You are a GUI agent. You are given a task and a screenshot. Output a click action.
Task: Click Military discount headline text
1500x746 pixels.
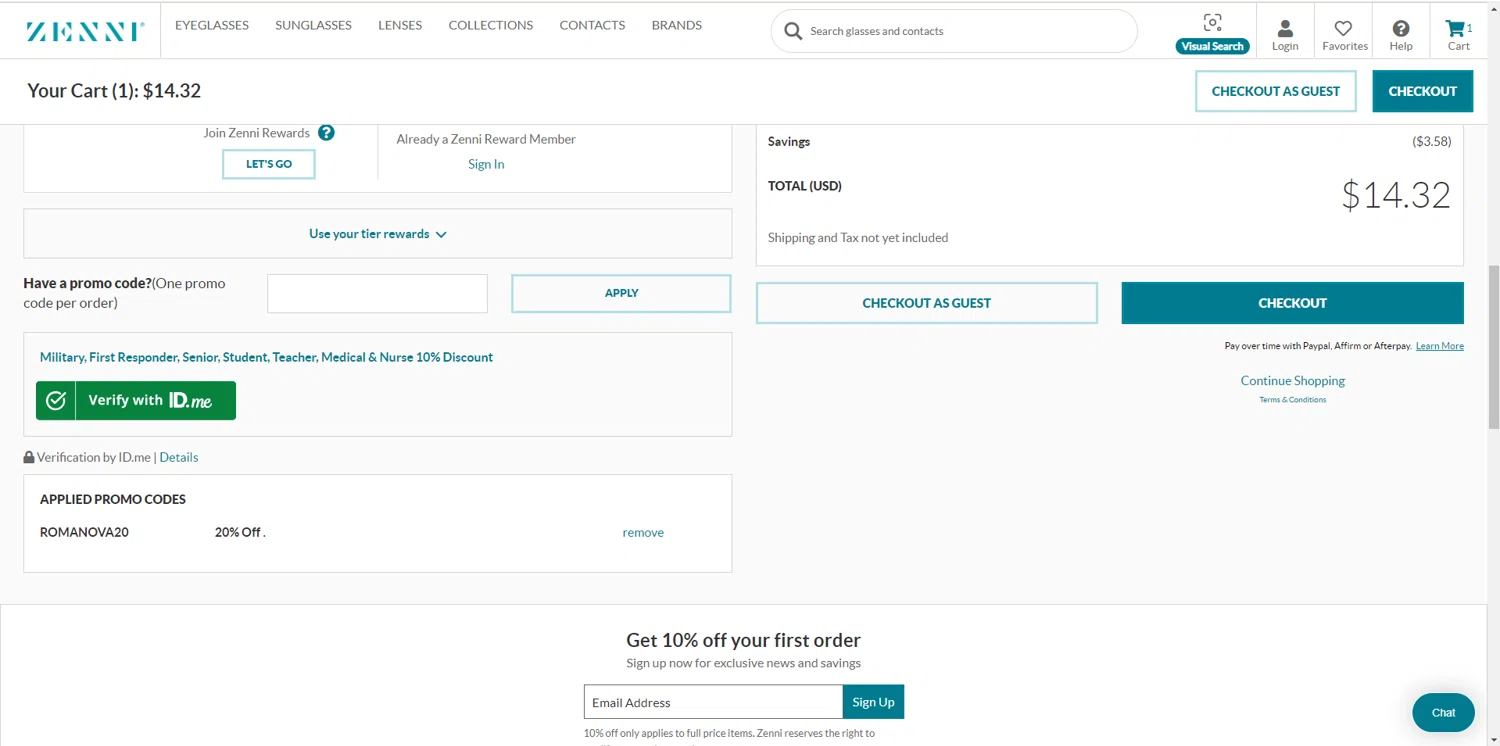point(266,357)
